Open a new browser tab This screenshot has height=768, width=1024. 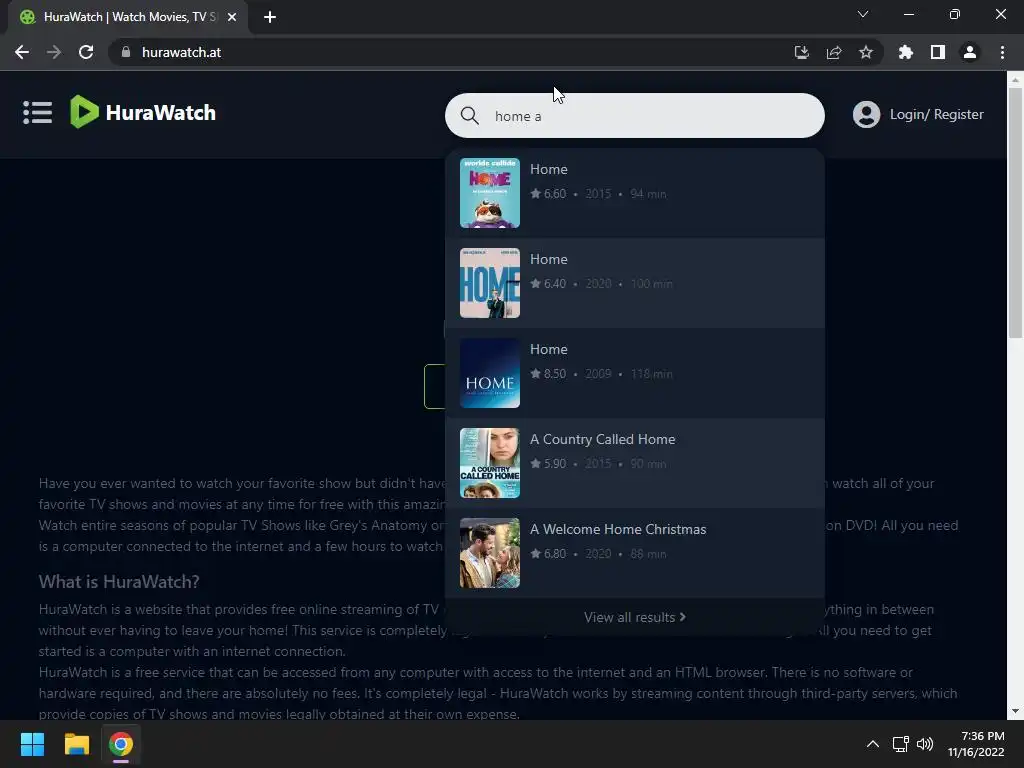point(270,17)
